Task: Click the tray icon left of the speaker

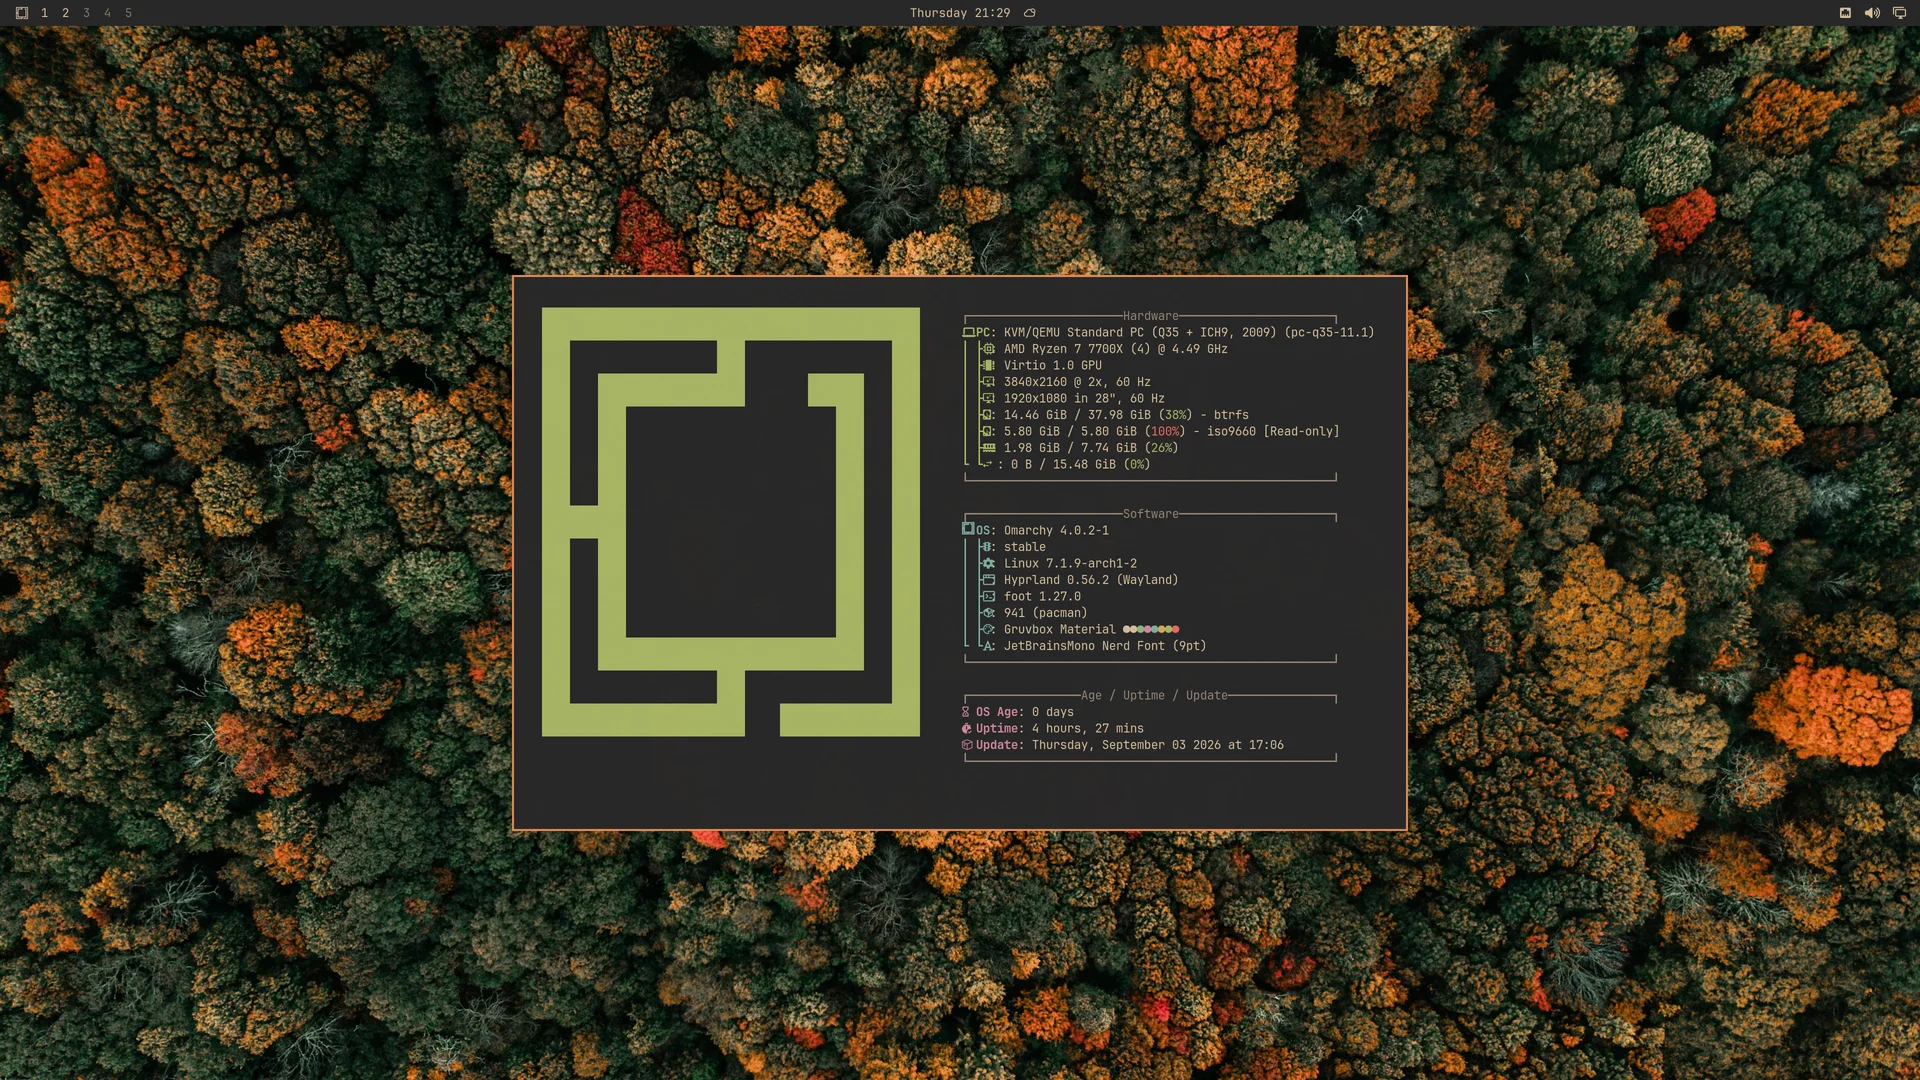Action: click(x=1845, y=13)
